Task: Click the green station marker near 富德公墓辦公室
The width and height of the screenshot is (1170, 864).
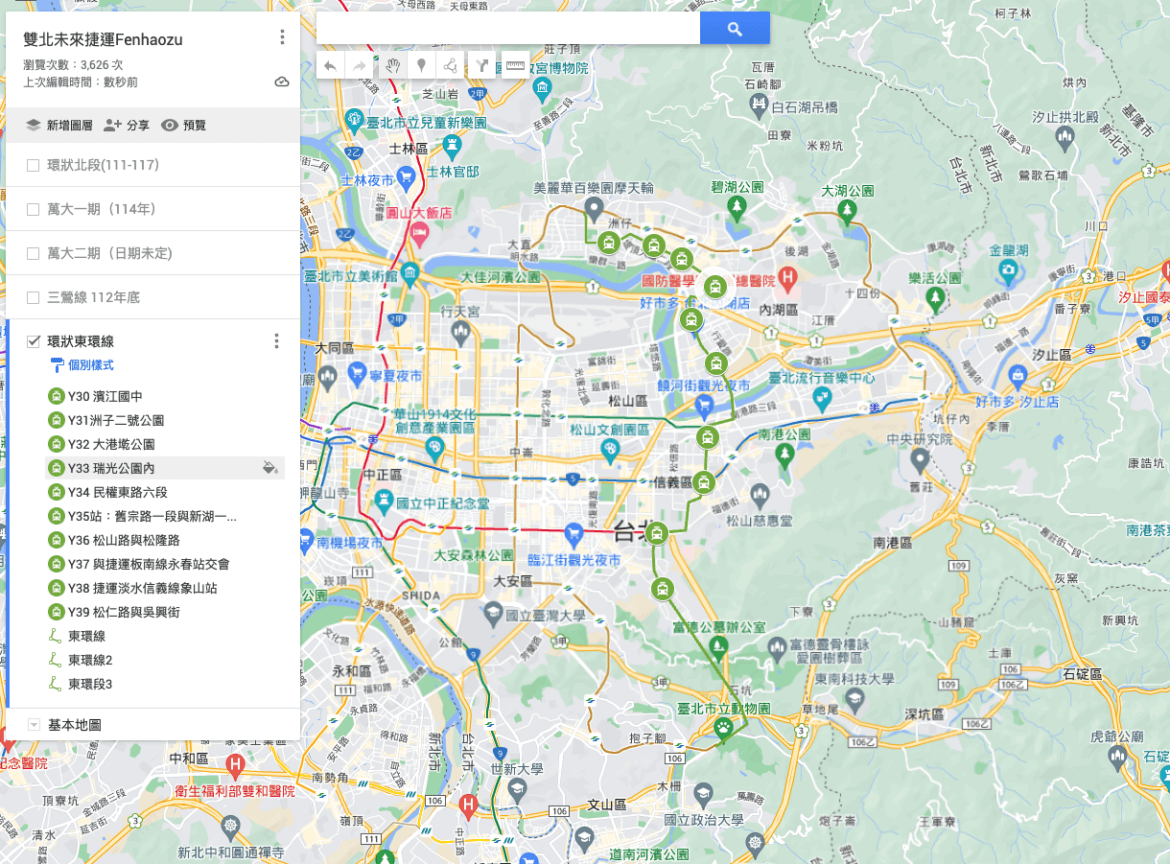Action: point(662,589)
